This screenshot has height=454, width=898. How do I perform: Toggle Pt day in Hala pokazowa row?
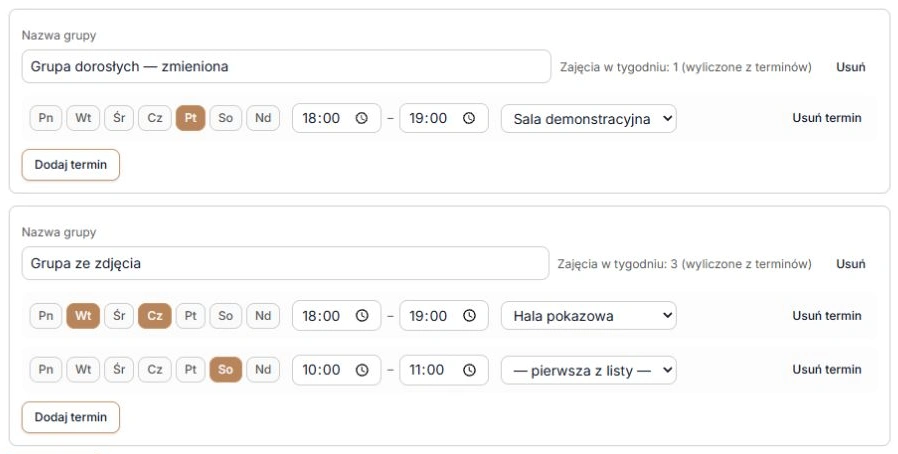191,315
